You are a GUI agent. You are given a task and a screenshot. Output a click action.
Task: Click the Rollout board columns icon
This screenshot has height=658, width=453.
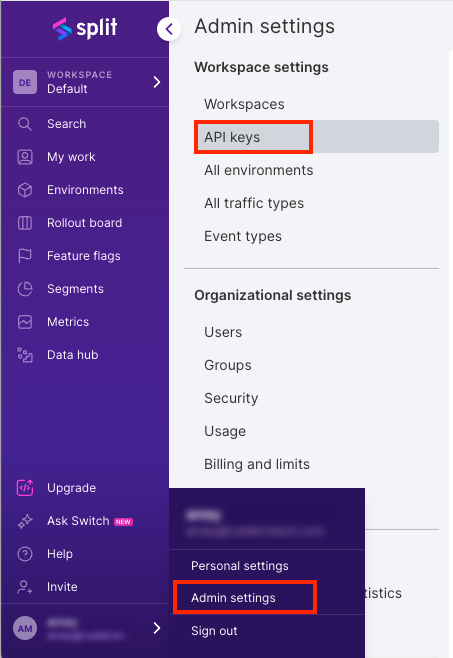pyautogui.click(x=25, y=223)
